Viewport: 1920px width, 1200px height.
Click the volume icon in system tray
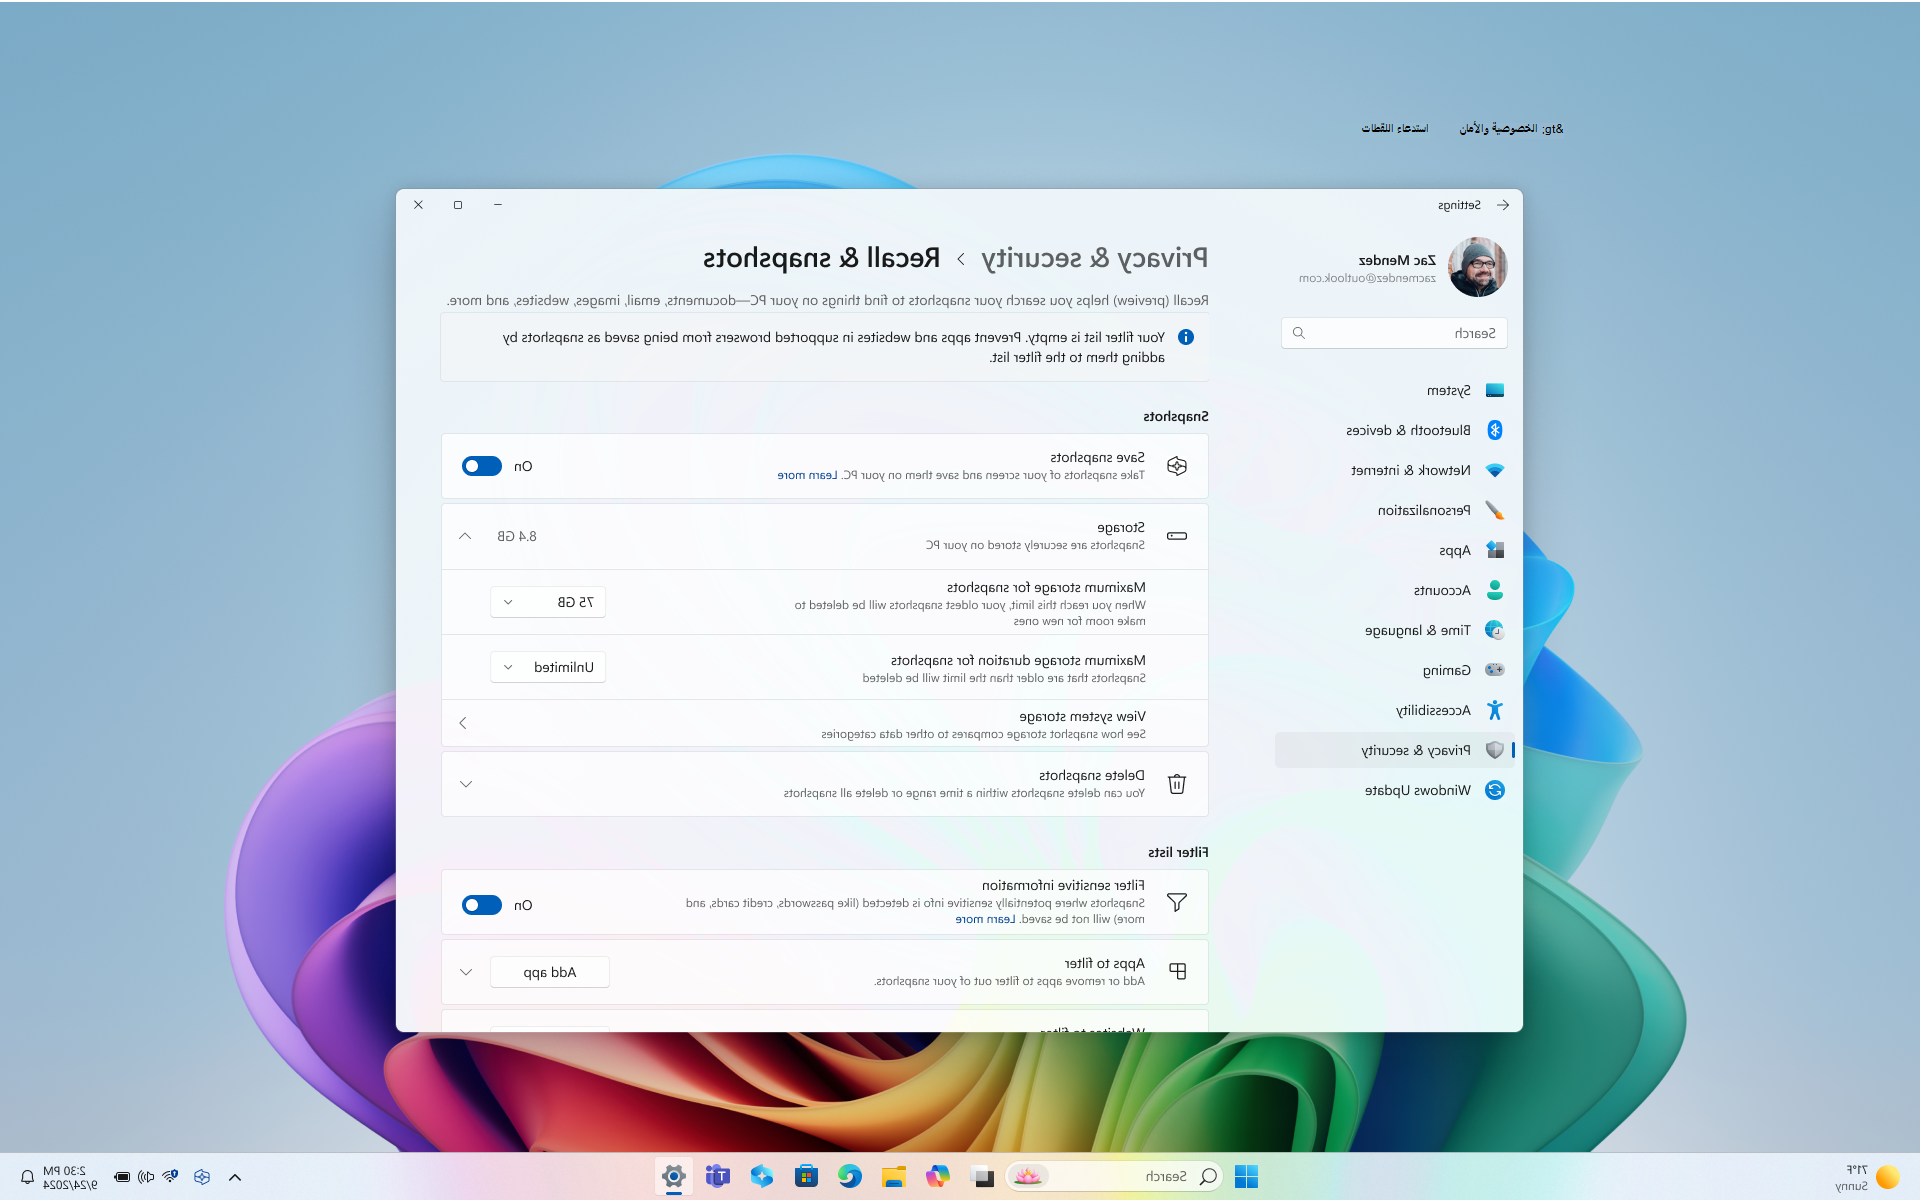click(x=146, y=1177)
